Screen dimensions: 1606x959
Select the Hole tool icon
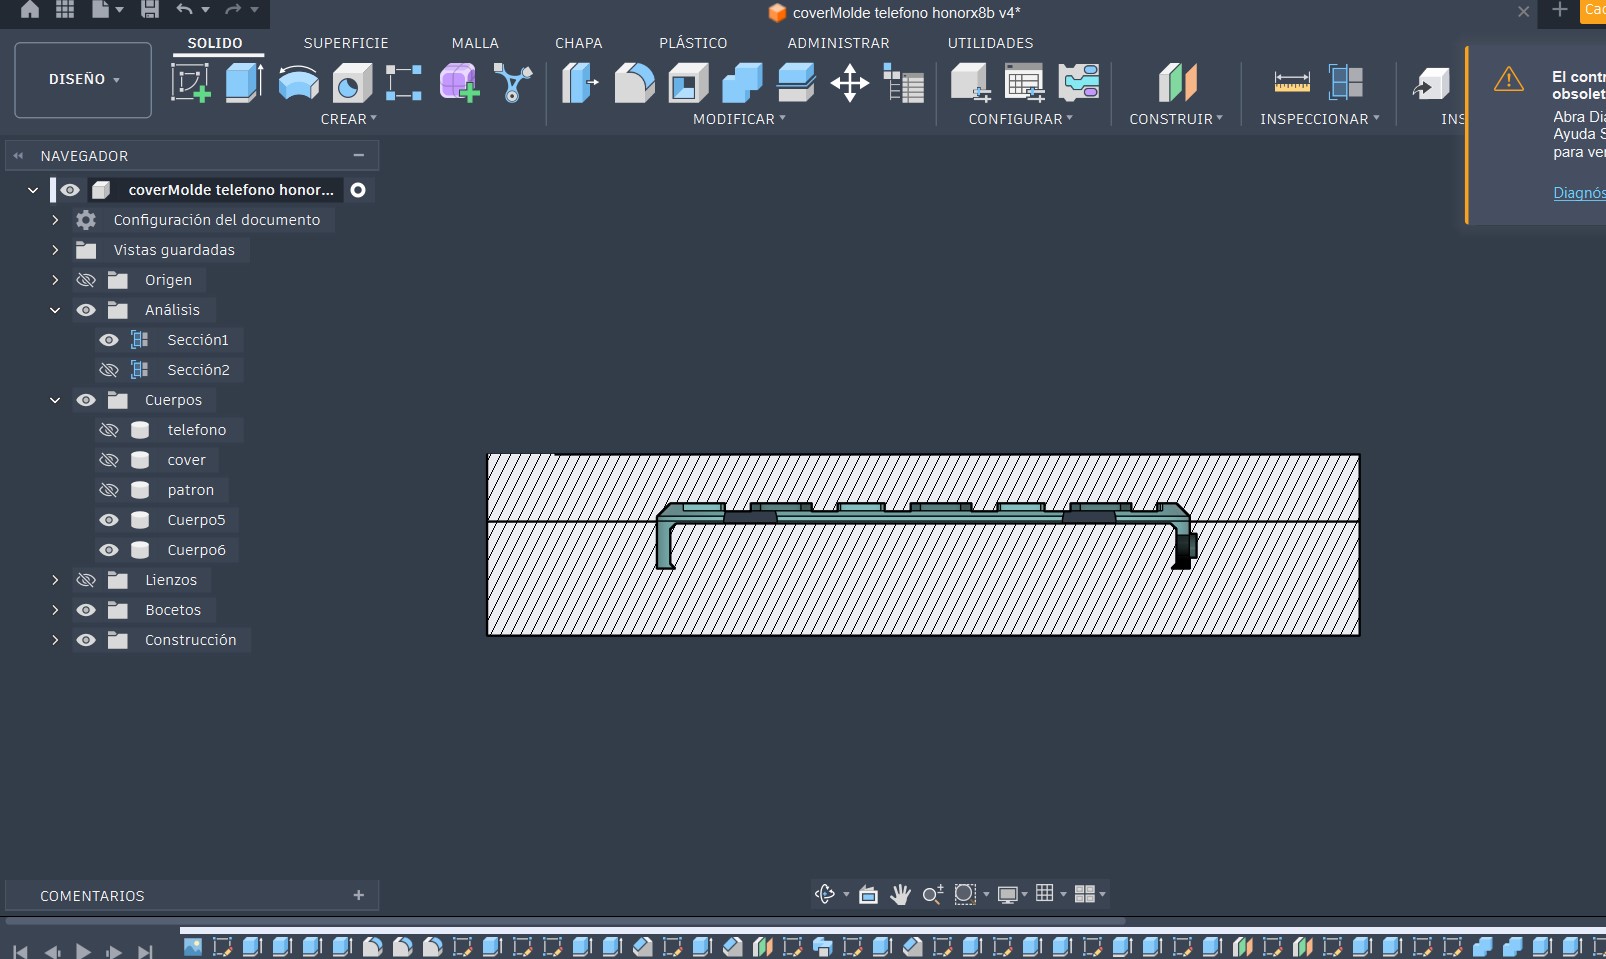click(351, 83)
